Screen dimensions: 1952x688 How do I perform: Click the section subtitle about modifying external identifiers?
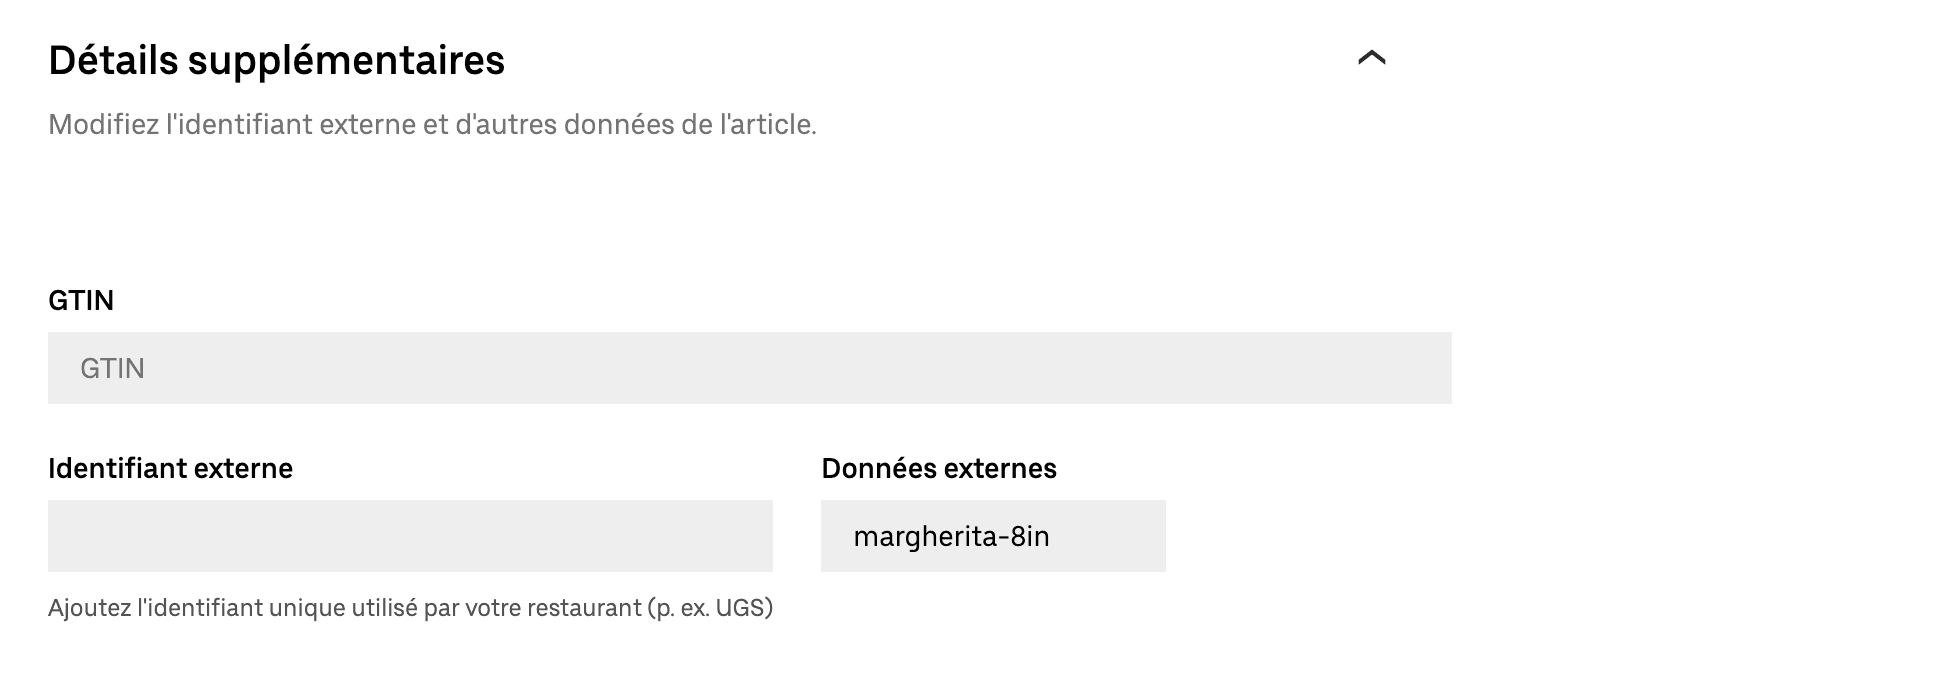432,124
